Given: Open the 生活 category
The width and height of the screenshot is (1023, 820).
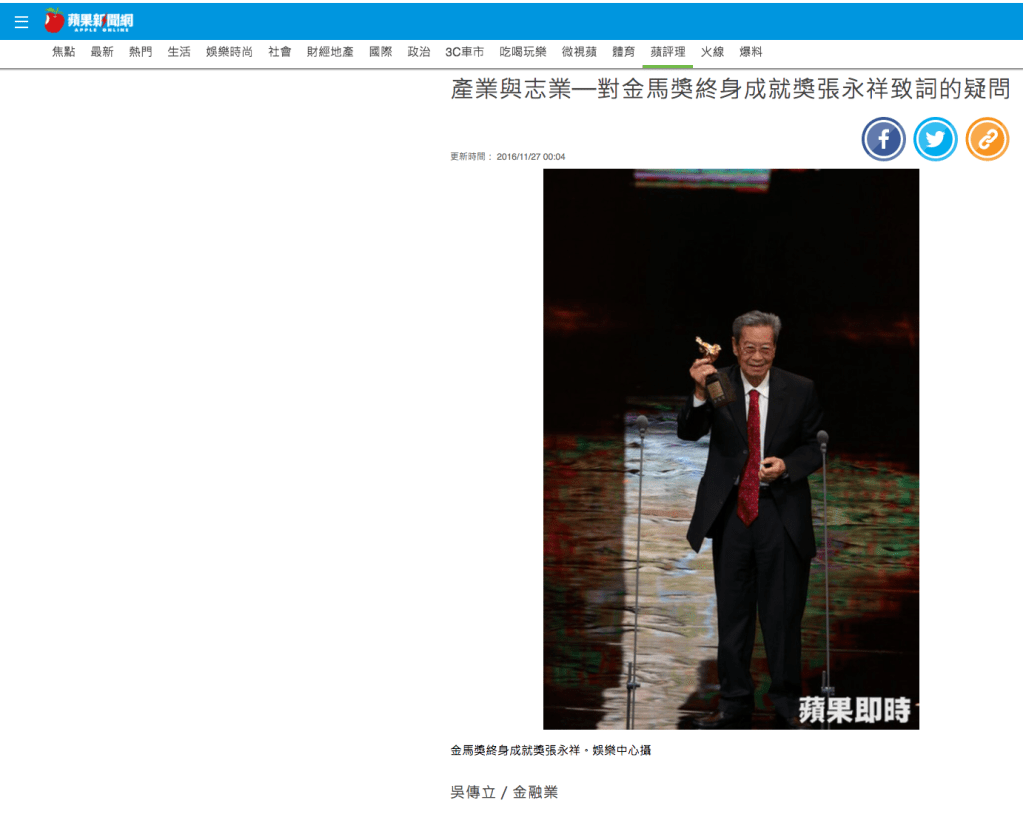Looking at the screenshot, I should [x=179, y=52].
